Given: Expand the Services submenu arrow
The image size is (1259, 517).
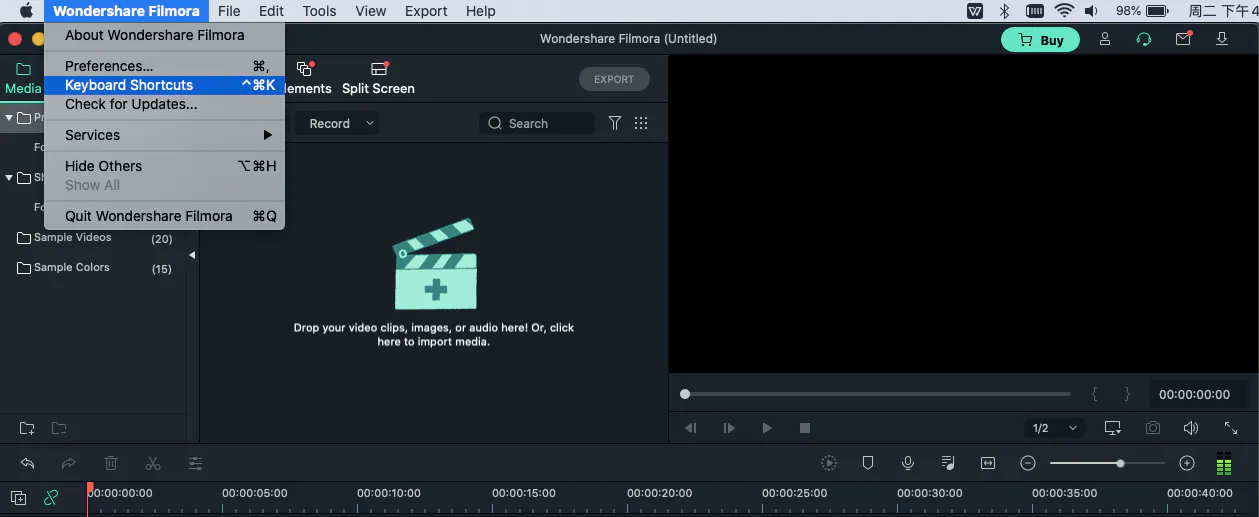Looking at the screenshot, I should pyautogui.click(x=268, y=135).
